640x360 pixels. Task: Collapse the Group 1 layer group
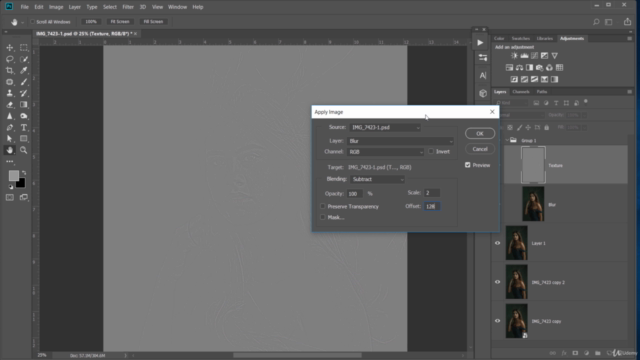click(507, 140)
